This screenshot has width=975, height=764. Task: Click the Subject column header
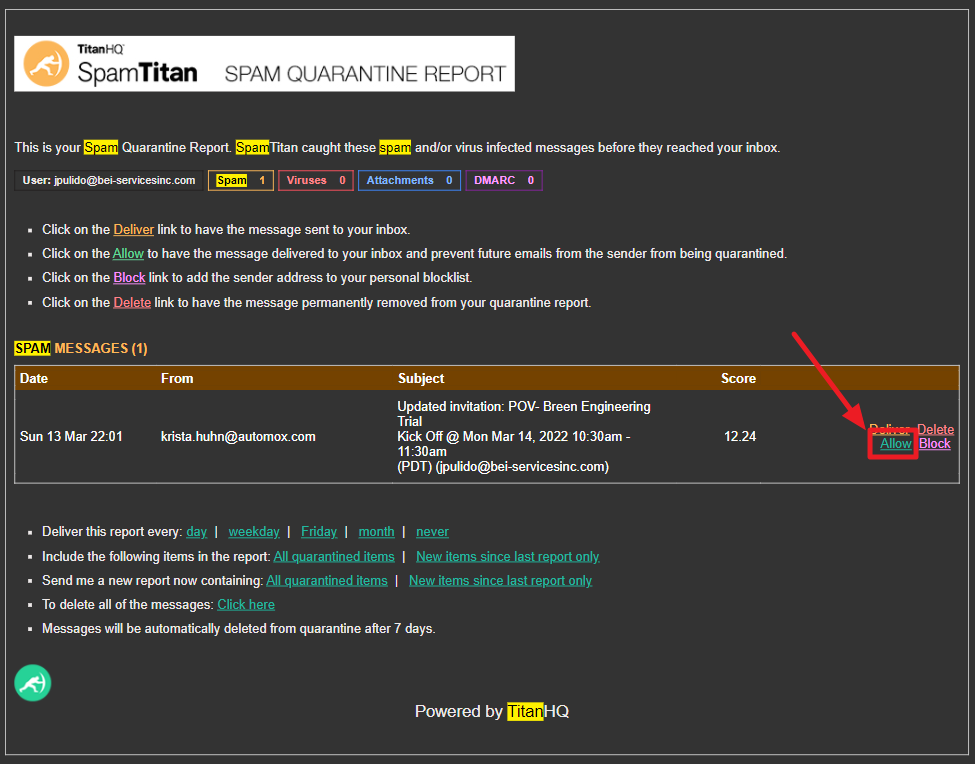pyautogui.click(x=421, y=378)
